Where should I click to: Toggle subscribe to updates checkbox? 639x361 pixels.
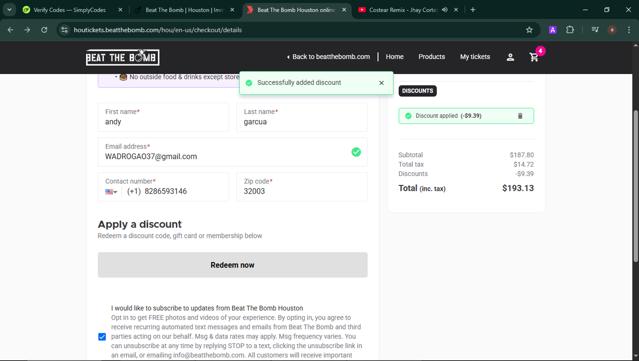coord(102,337)
